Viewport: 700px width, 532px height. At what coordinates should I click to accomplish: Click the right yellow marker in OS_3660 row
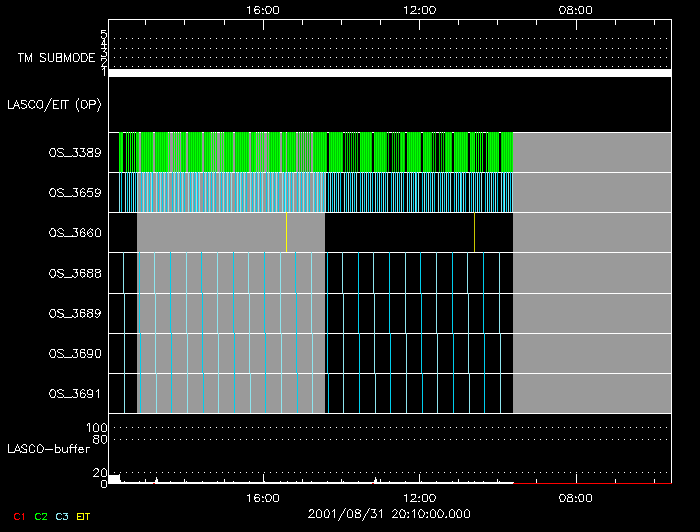(x=474, y=232)
